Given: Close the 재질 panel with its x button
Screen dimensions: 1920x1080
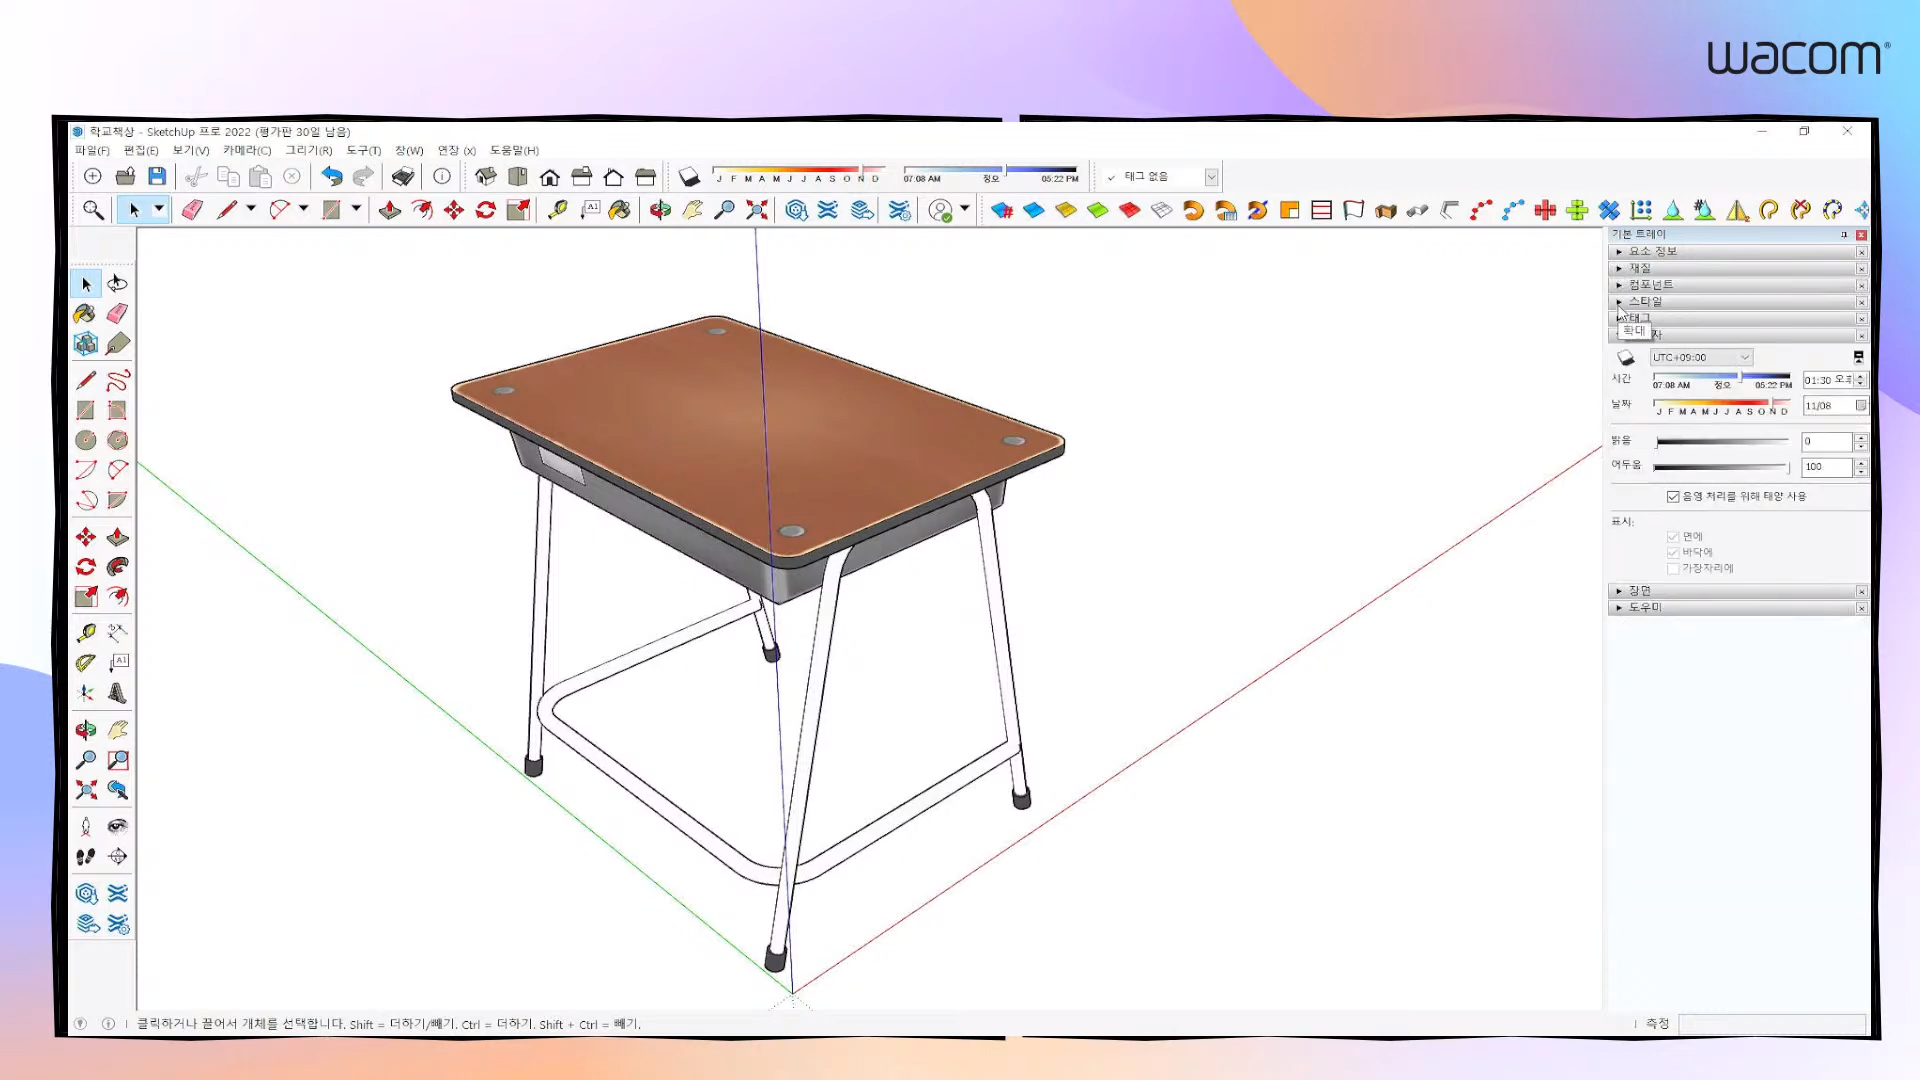Looking at the screenshot, I should (1861, 269).
